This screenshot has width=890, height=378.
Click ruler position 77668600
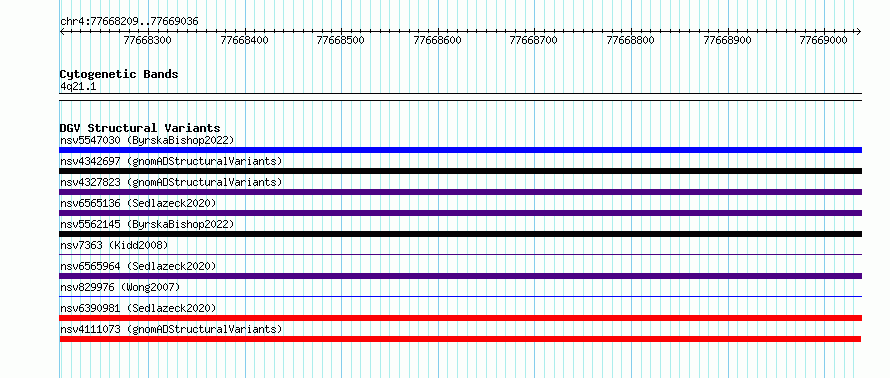click(438, 40)
